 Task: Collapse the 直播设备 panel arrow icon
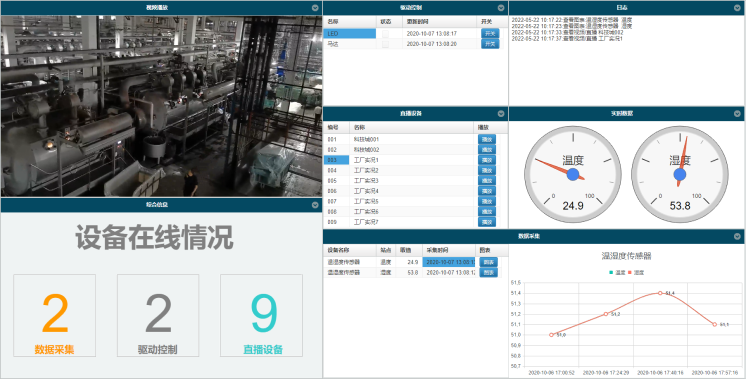point(501,114)
